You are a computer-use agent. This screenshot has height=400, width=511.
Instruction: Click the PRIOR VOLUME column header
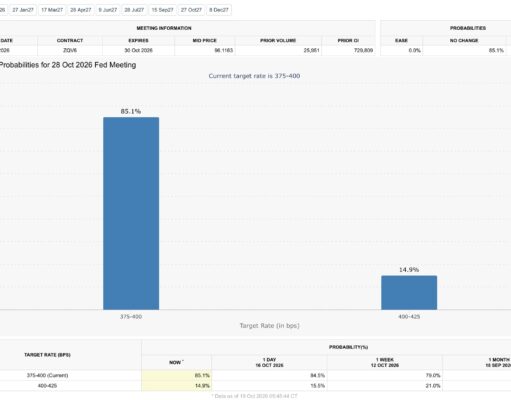278,40
